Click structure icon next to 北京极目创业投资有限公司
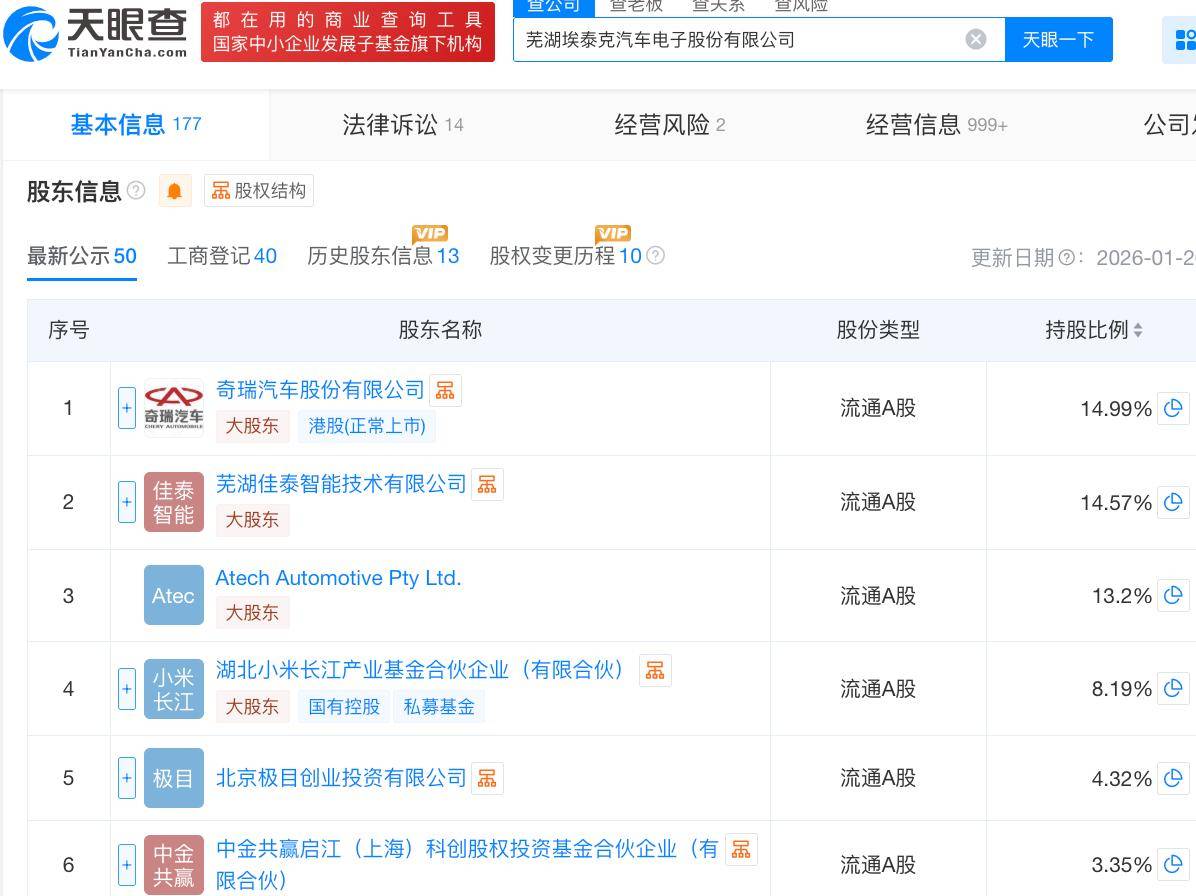 pos(487,778)
